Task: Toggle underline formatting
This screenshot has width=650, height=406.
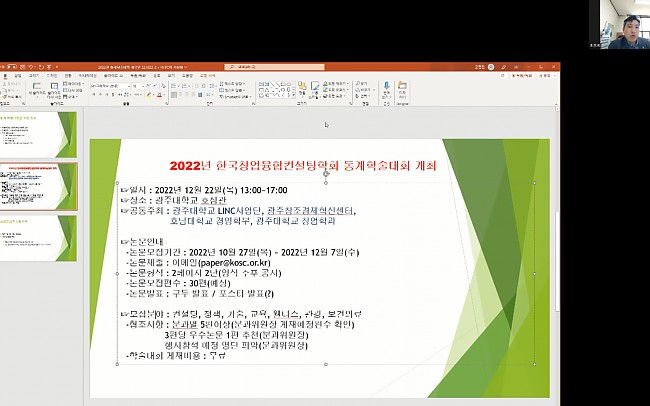Action: (107, 95)
